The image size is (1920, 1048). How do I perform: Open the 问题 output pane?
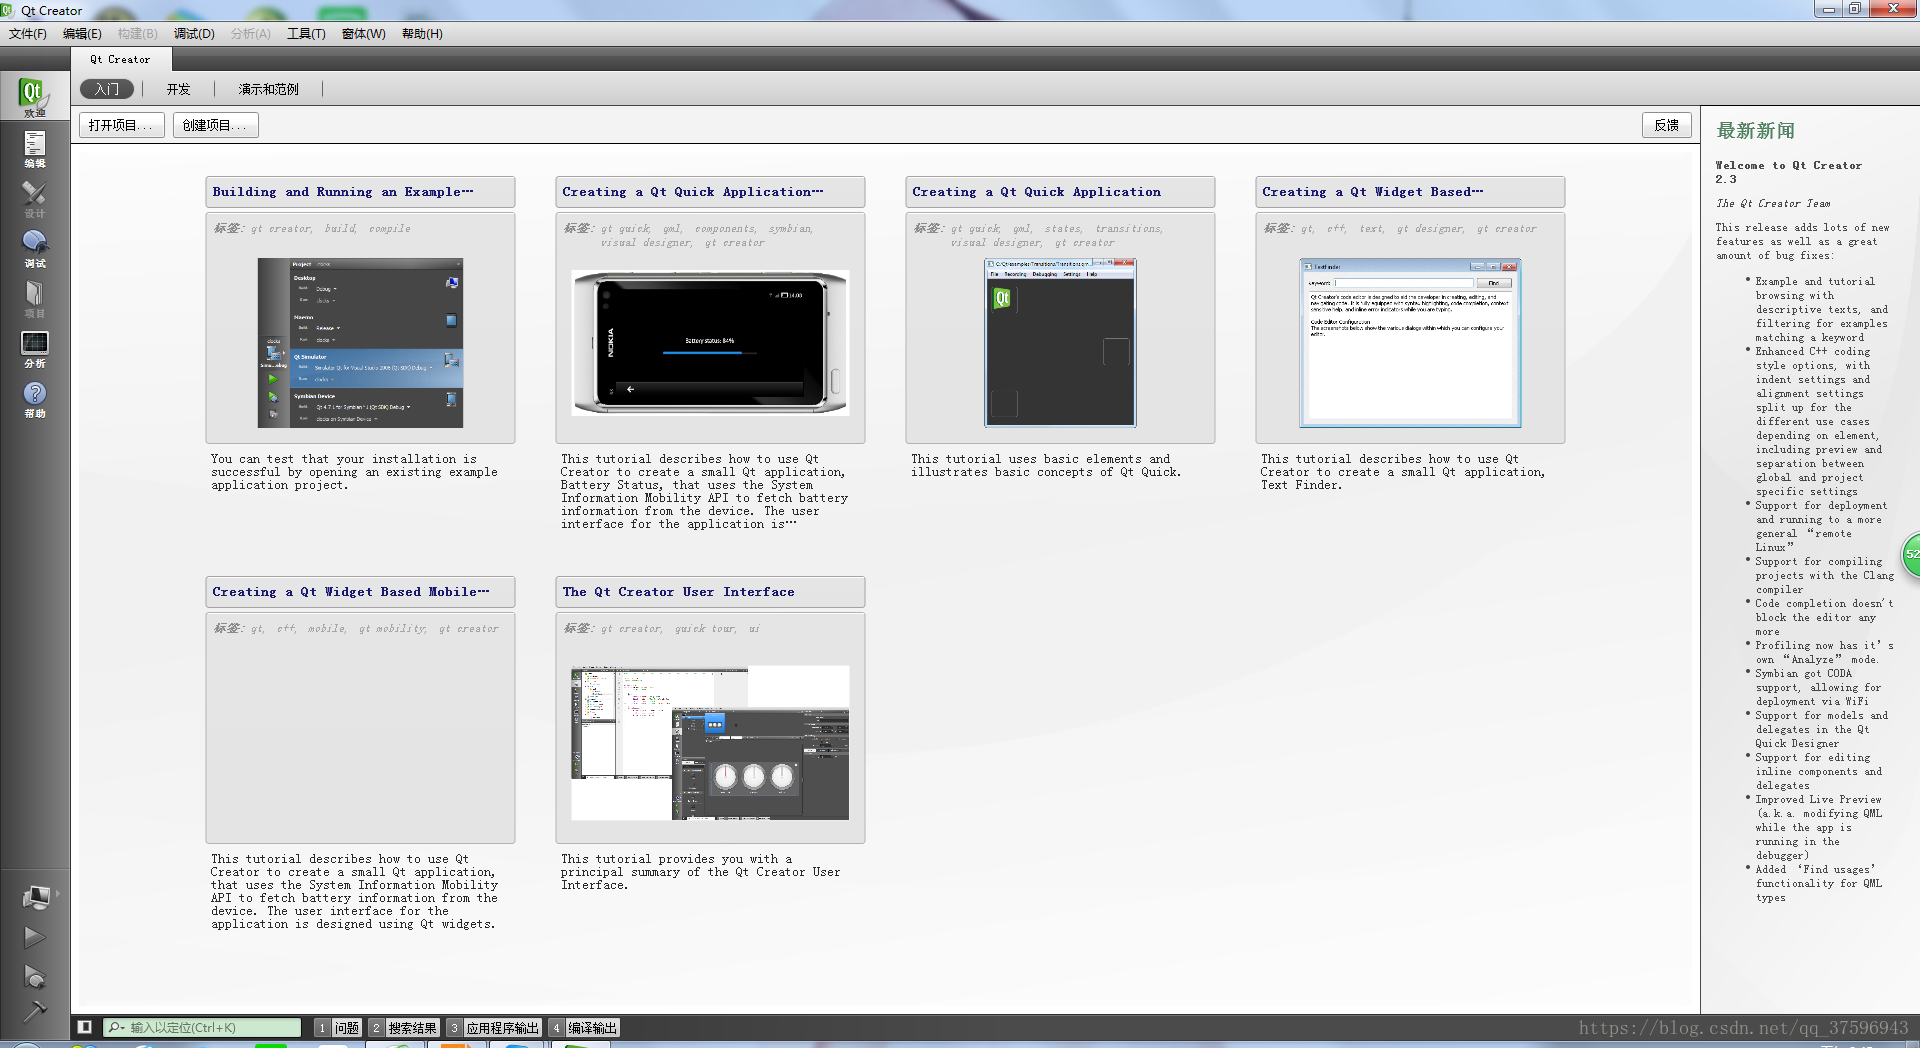click(x=338, y=1027)
